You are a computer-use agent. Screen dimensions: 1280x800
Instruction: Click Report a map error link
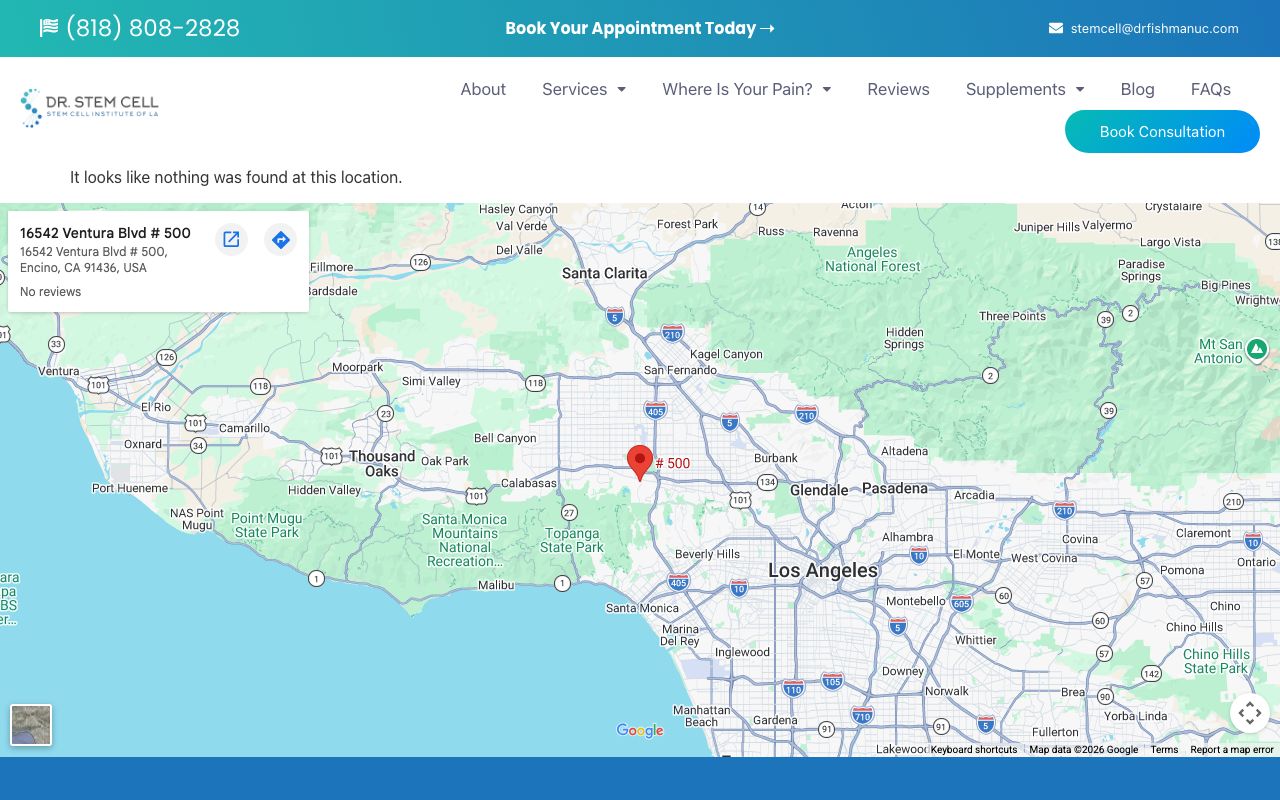click(1231, 750)
